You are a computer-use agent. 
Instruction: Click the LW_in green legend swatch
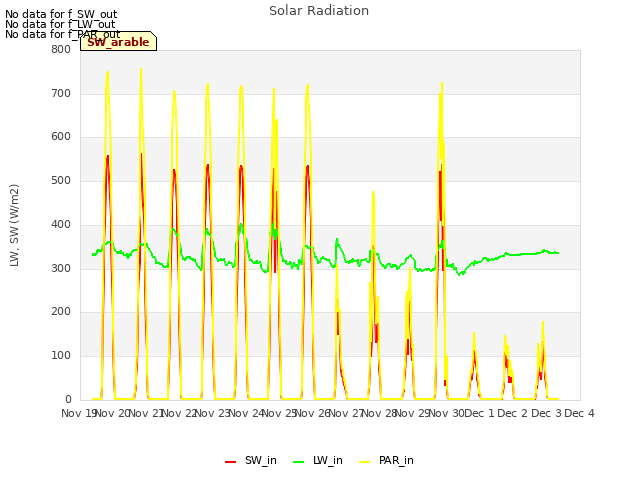(299, 462)
